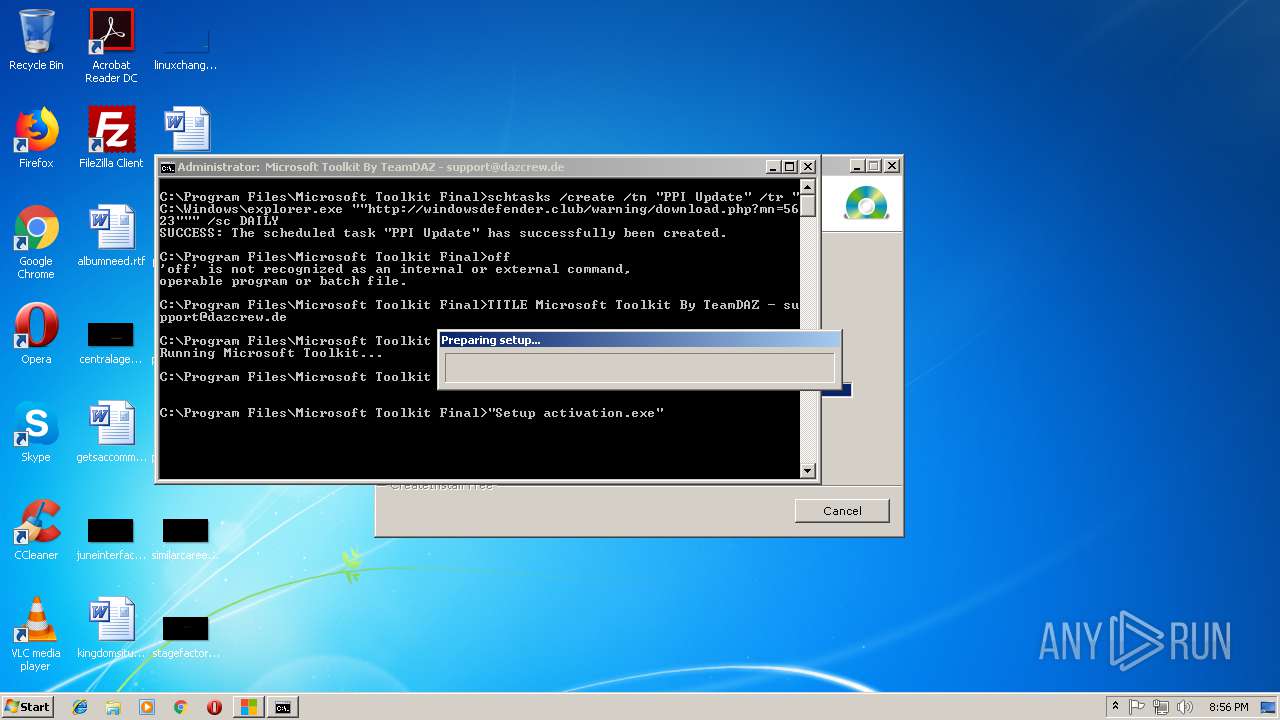Screen dimensions: 1280x720
Task: Open the command prompt window system menu icon
Action: pyautogui.click(x=168, y=167)
